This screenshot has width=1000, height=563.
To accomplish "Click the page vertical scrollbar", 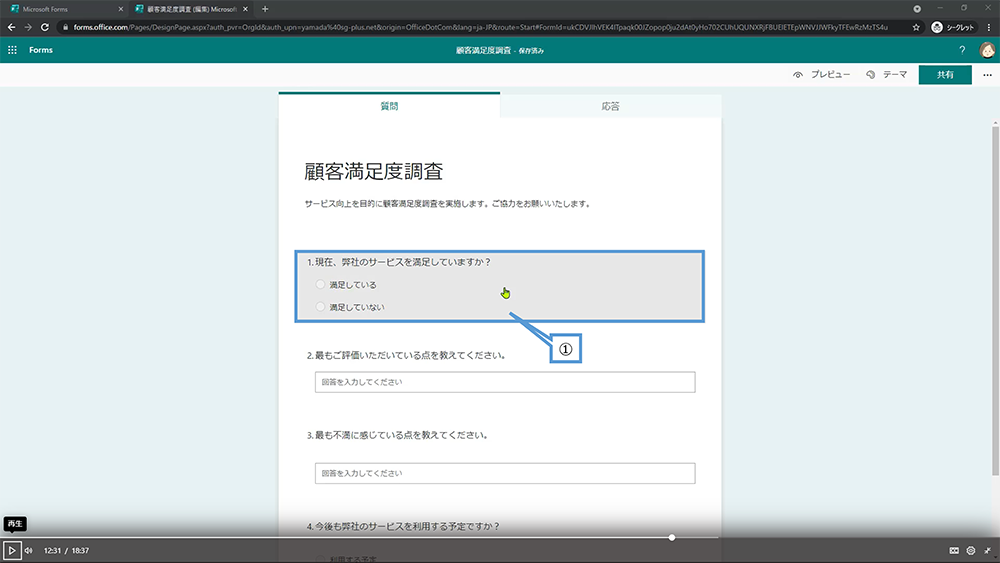I will pos(995,300).
